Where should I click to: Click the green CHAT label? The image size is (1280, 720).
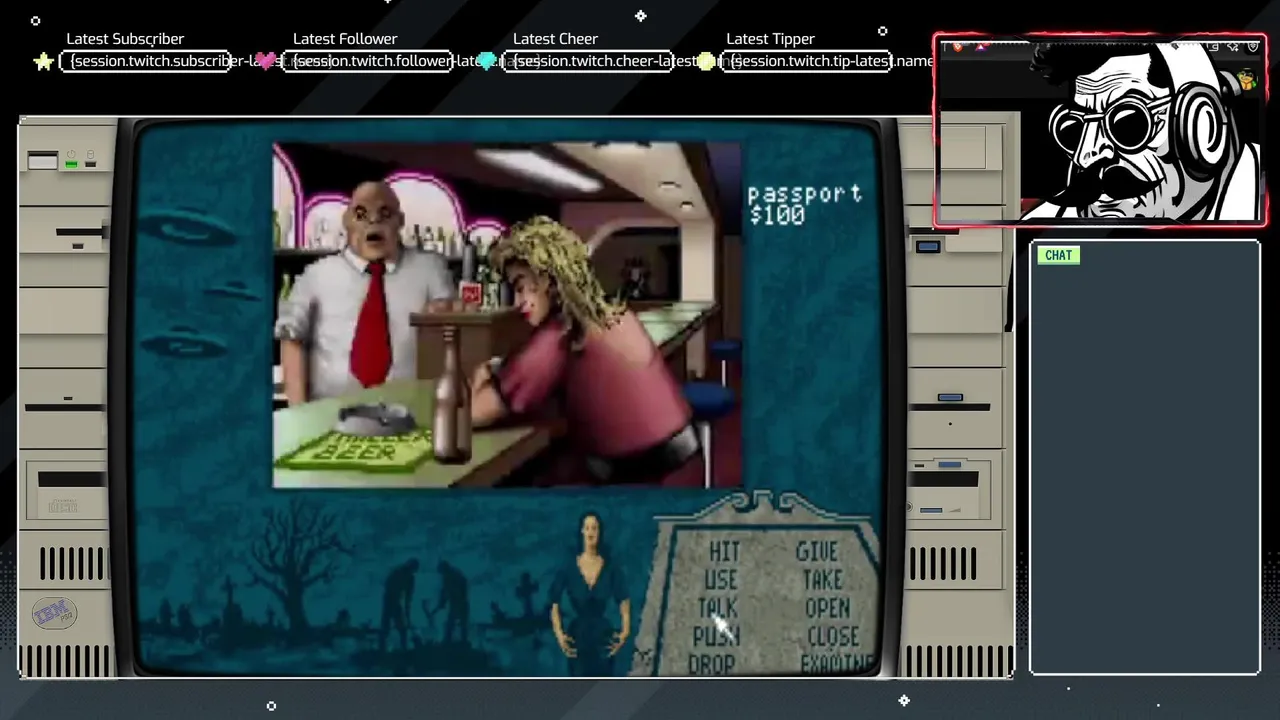tap(1058, 255)
